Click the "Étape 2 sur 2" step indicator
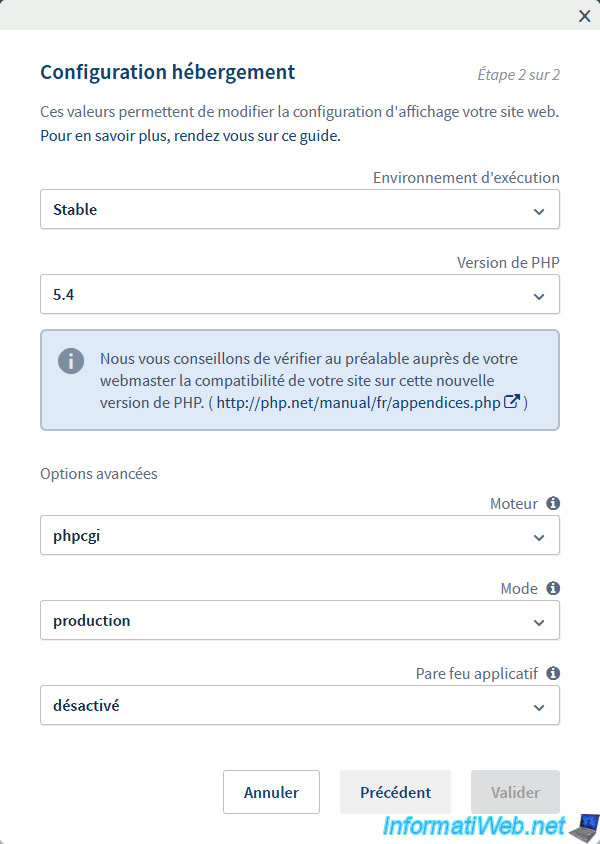This screenshot has height=844, width=600. pos(518,74)
